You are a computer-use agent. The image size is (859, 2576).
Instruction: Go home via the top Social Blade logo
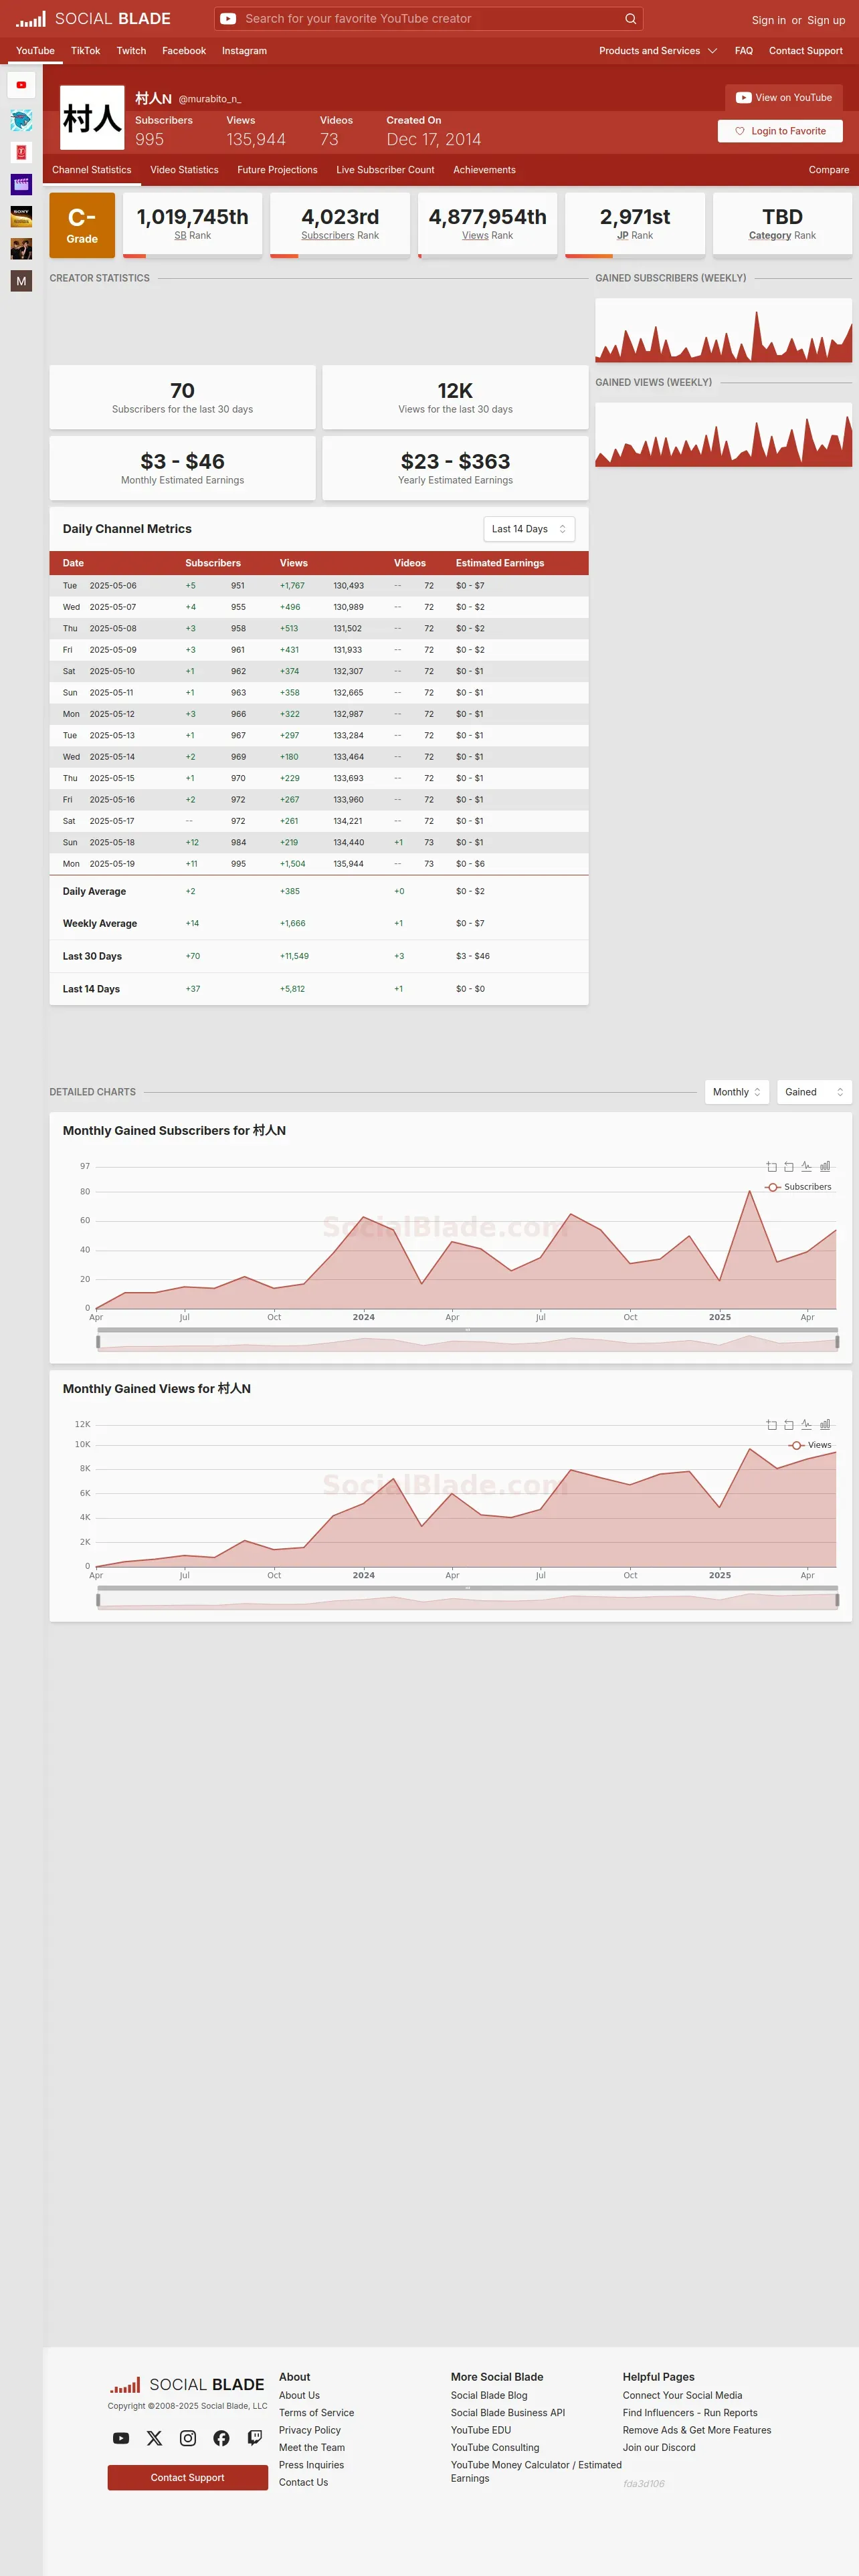click(x=93, y=19)
